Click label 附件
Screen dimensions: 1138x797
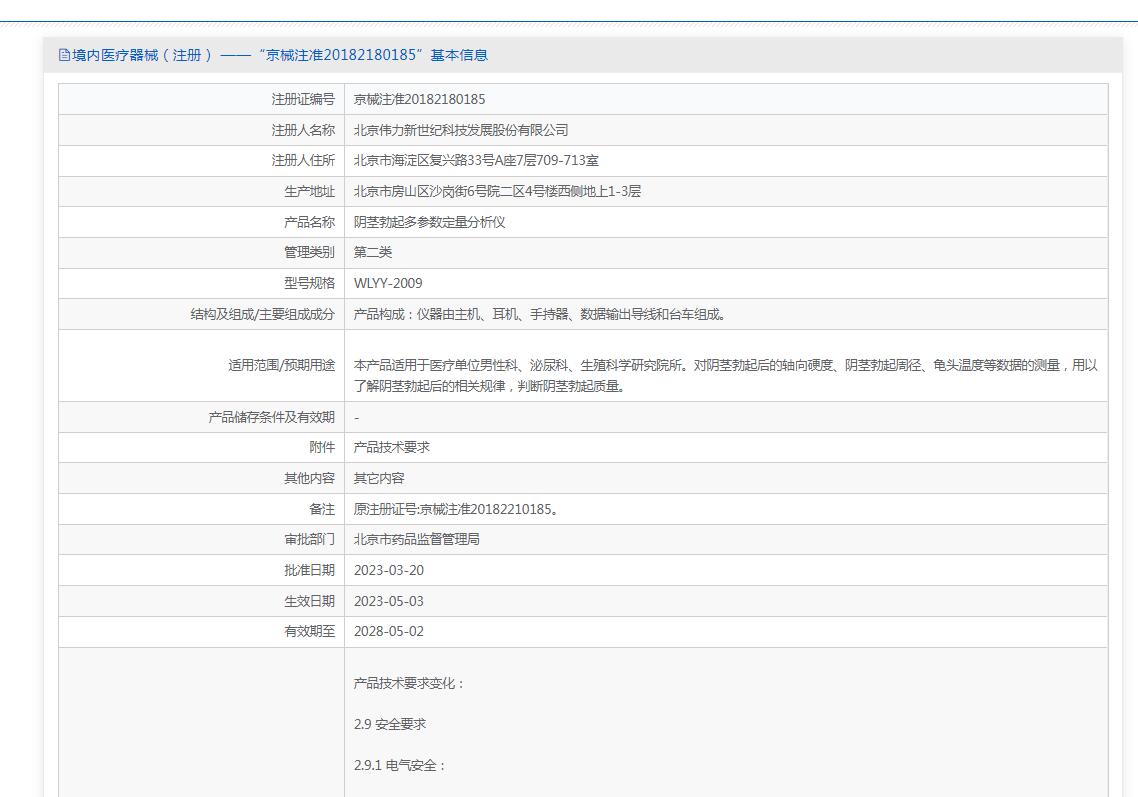point(322,447)
